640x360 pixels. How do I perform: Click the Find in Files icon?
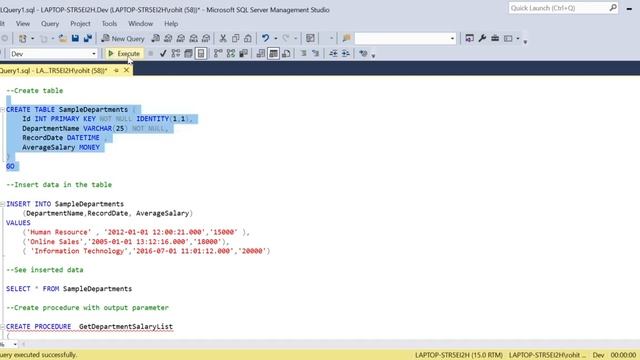347,38
